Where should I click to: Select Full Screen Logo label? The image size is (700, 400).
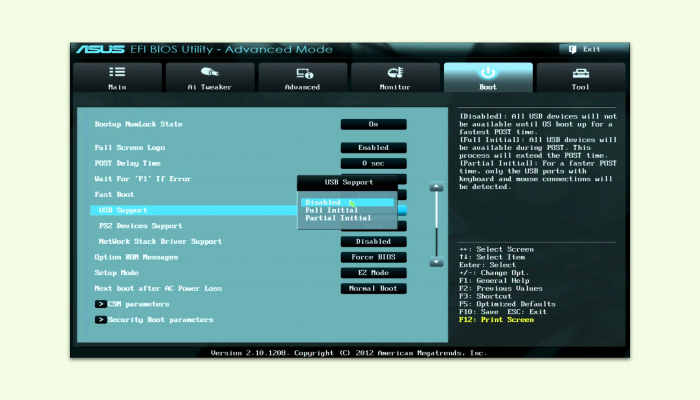click(x=129, y=148)
